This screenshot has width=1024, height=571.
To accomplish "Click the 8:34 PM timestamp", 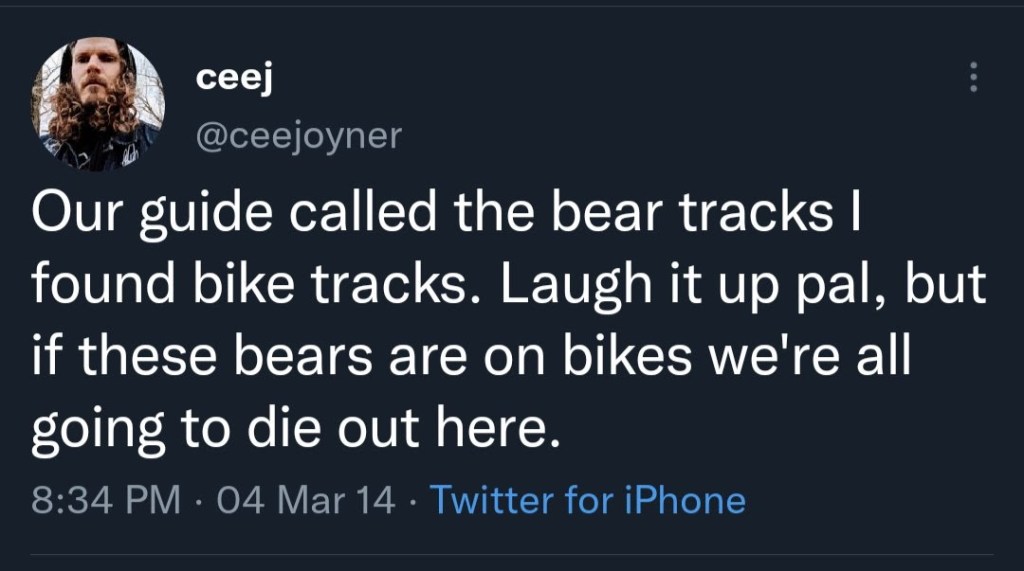I will (x=105, y=499).
